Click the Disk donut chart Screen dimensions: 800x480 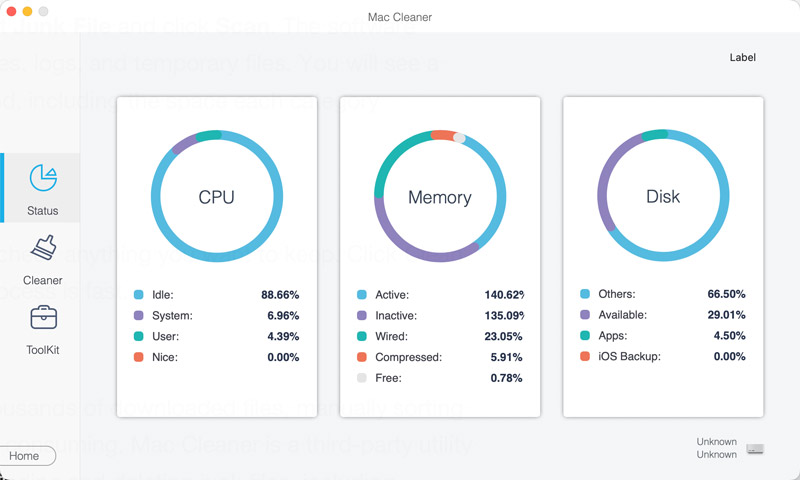coord(663,195)
